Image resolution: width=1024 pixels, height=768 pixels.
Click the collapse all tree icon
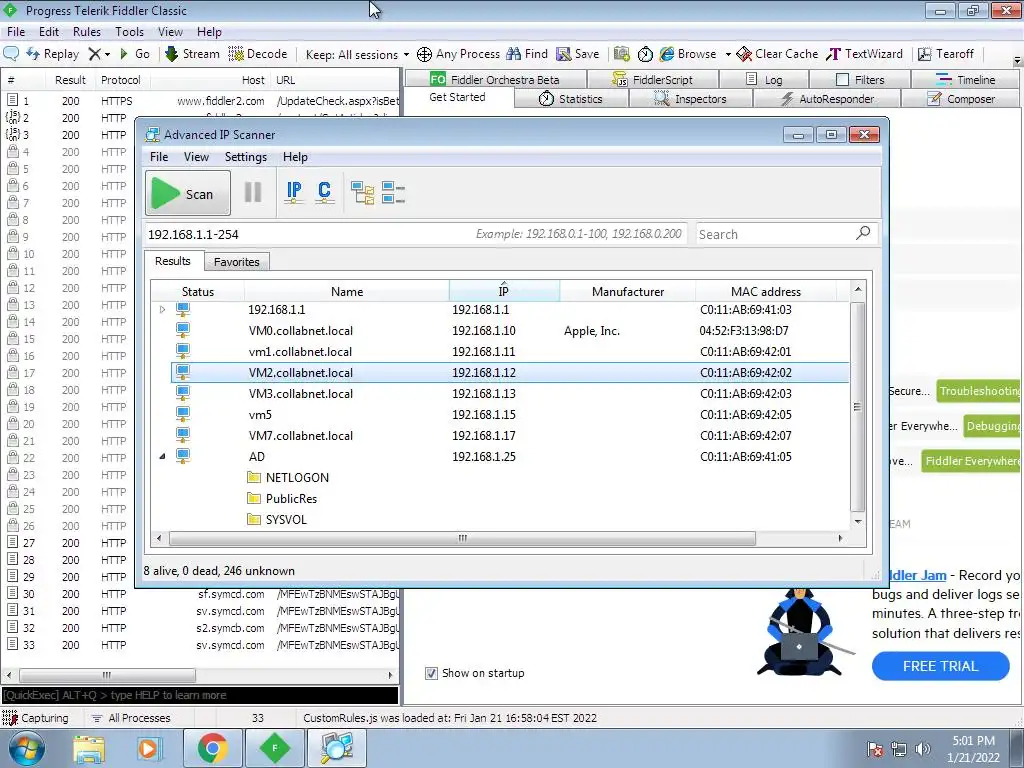click(393, 193)
